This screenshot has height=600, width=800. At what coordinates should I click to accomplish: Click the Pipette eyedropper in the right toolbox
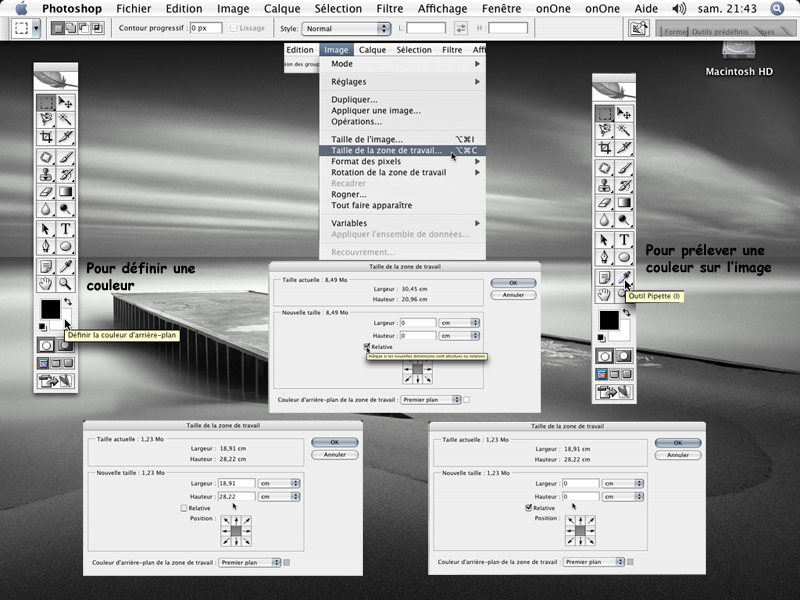(x=623, y=278)
